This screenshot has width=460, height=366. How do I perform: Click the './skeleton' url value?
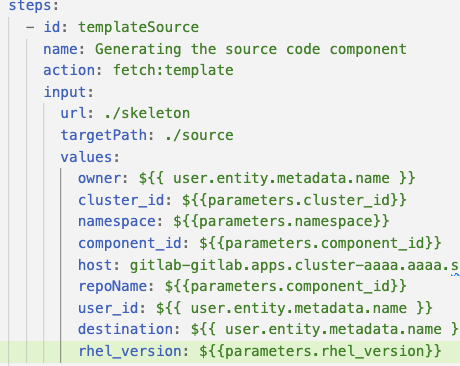(147, 113)
